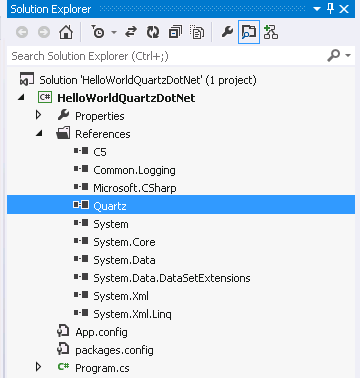Select the Common.Logging reference
Image resolution: width=360 pixels, height=378 pixels.
pyautogui.click(x=134, y=170)
